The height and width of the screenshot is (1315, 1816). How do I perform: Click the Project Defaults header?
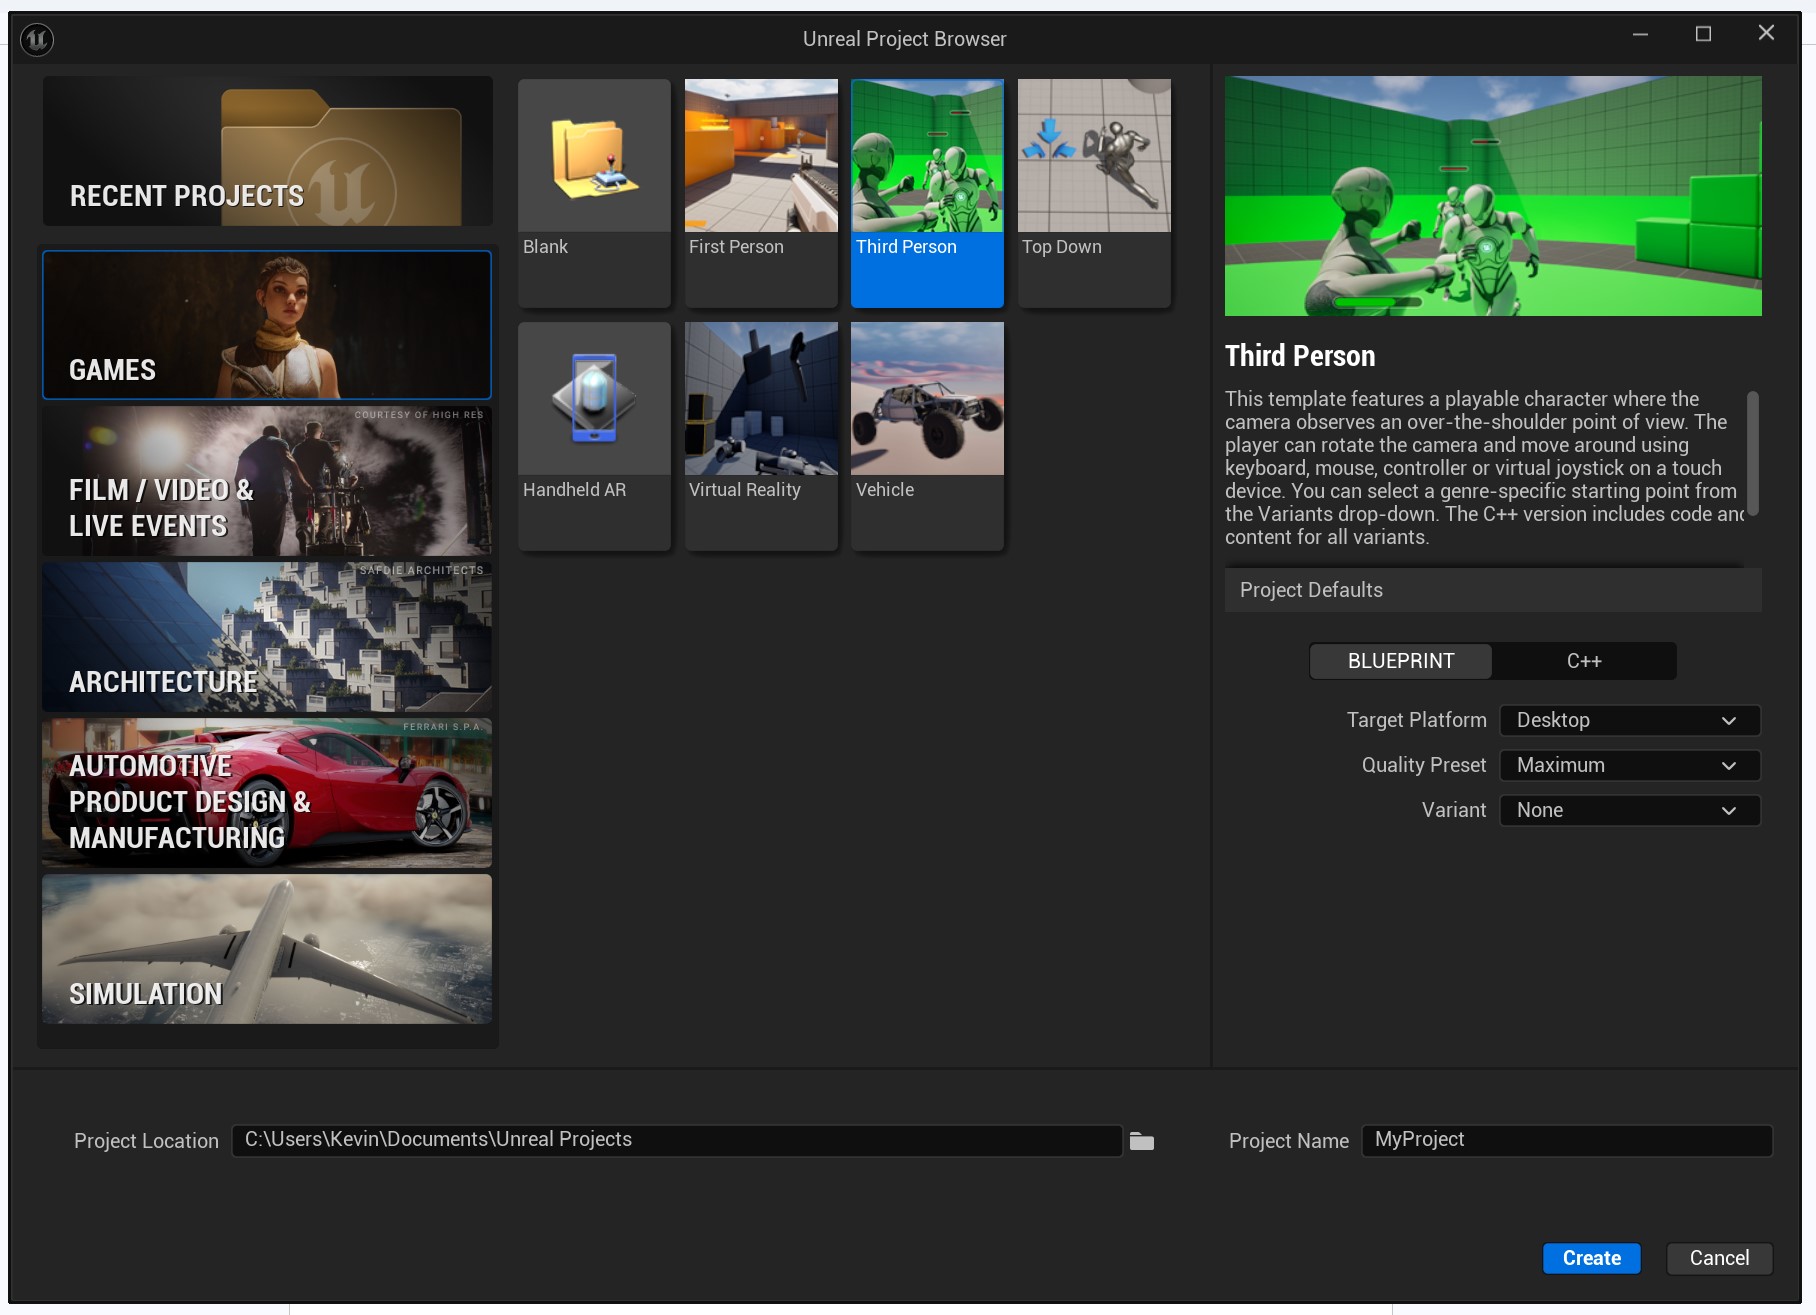pyautogui.click(x=1493, y=590)
